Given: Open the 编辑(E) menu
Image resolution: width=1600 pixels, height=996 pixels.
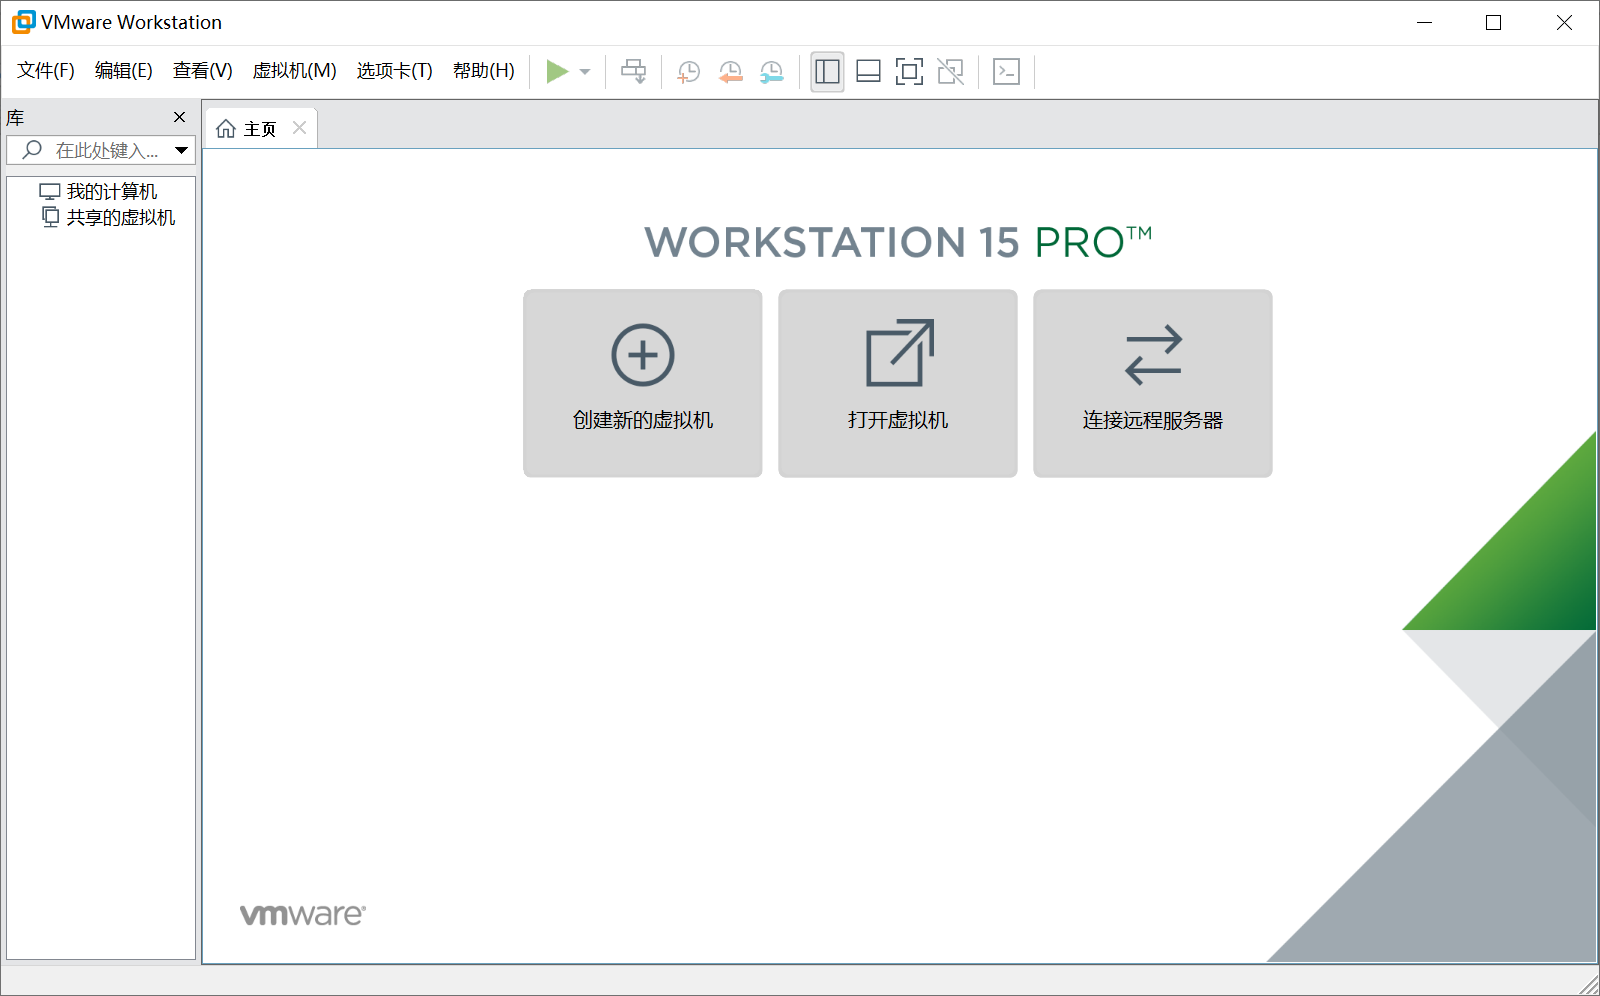Looking at the screenshot, I should pos(124,71).
